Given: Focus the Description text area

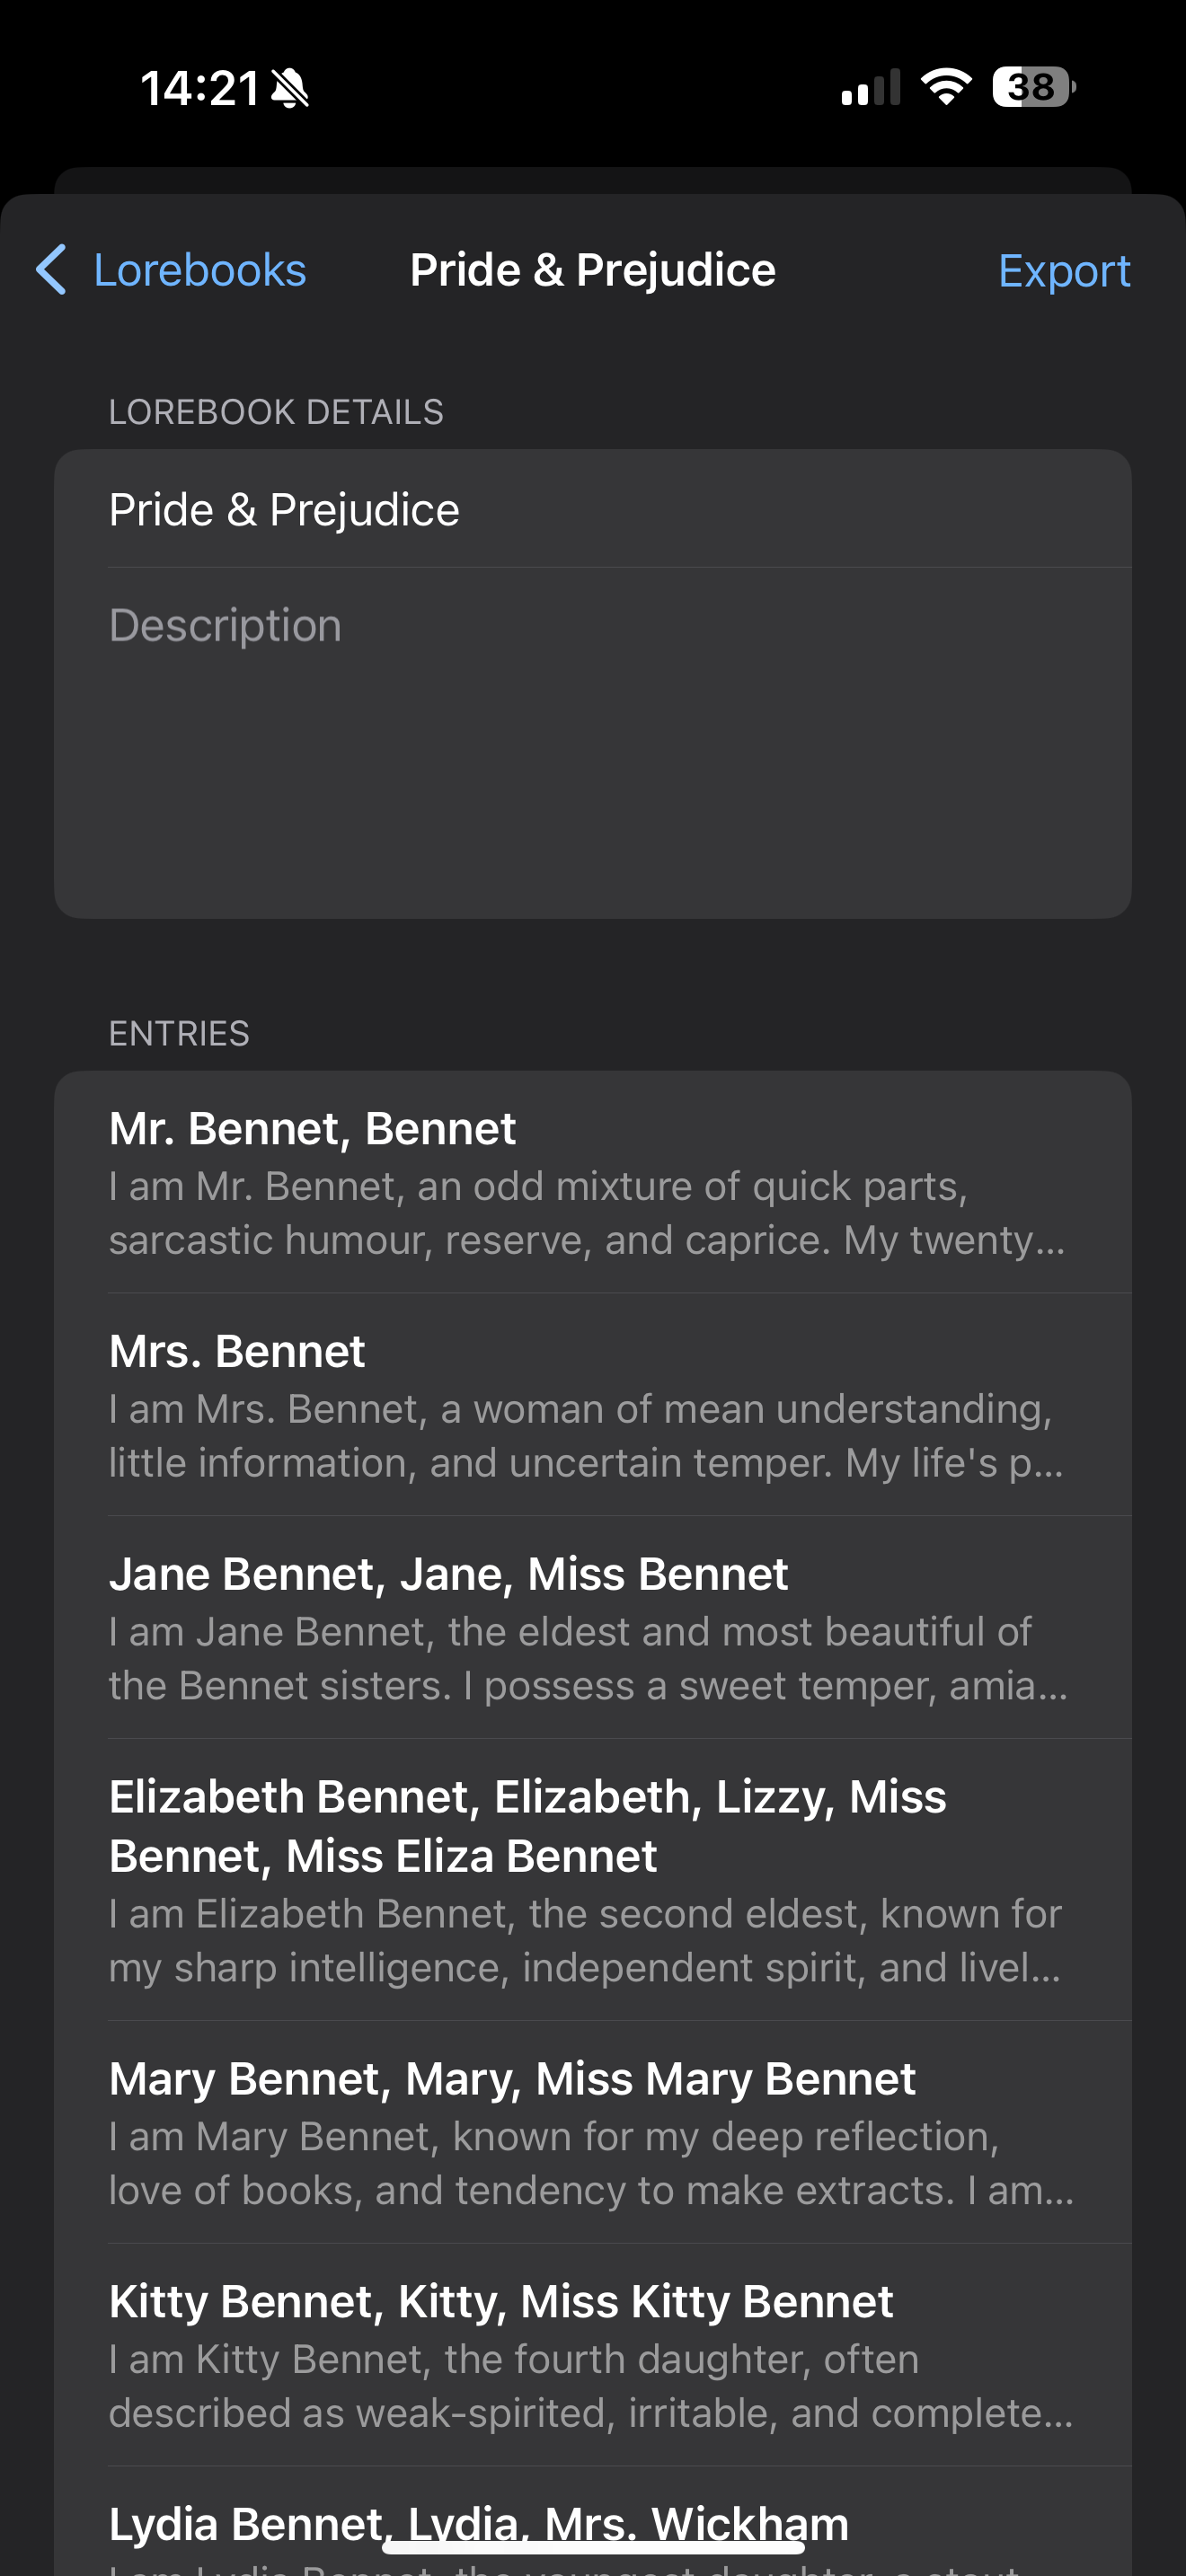Looking at the screenshot, I should (x=620, y=743).
